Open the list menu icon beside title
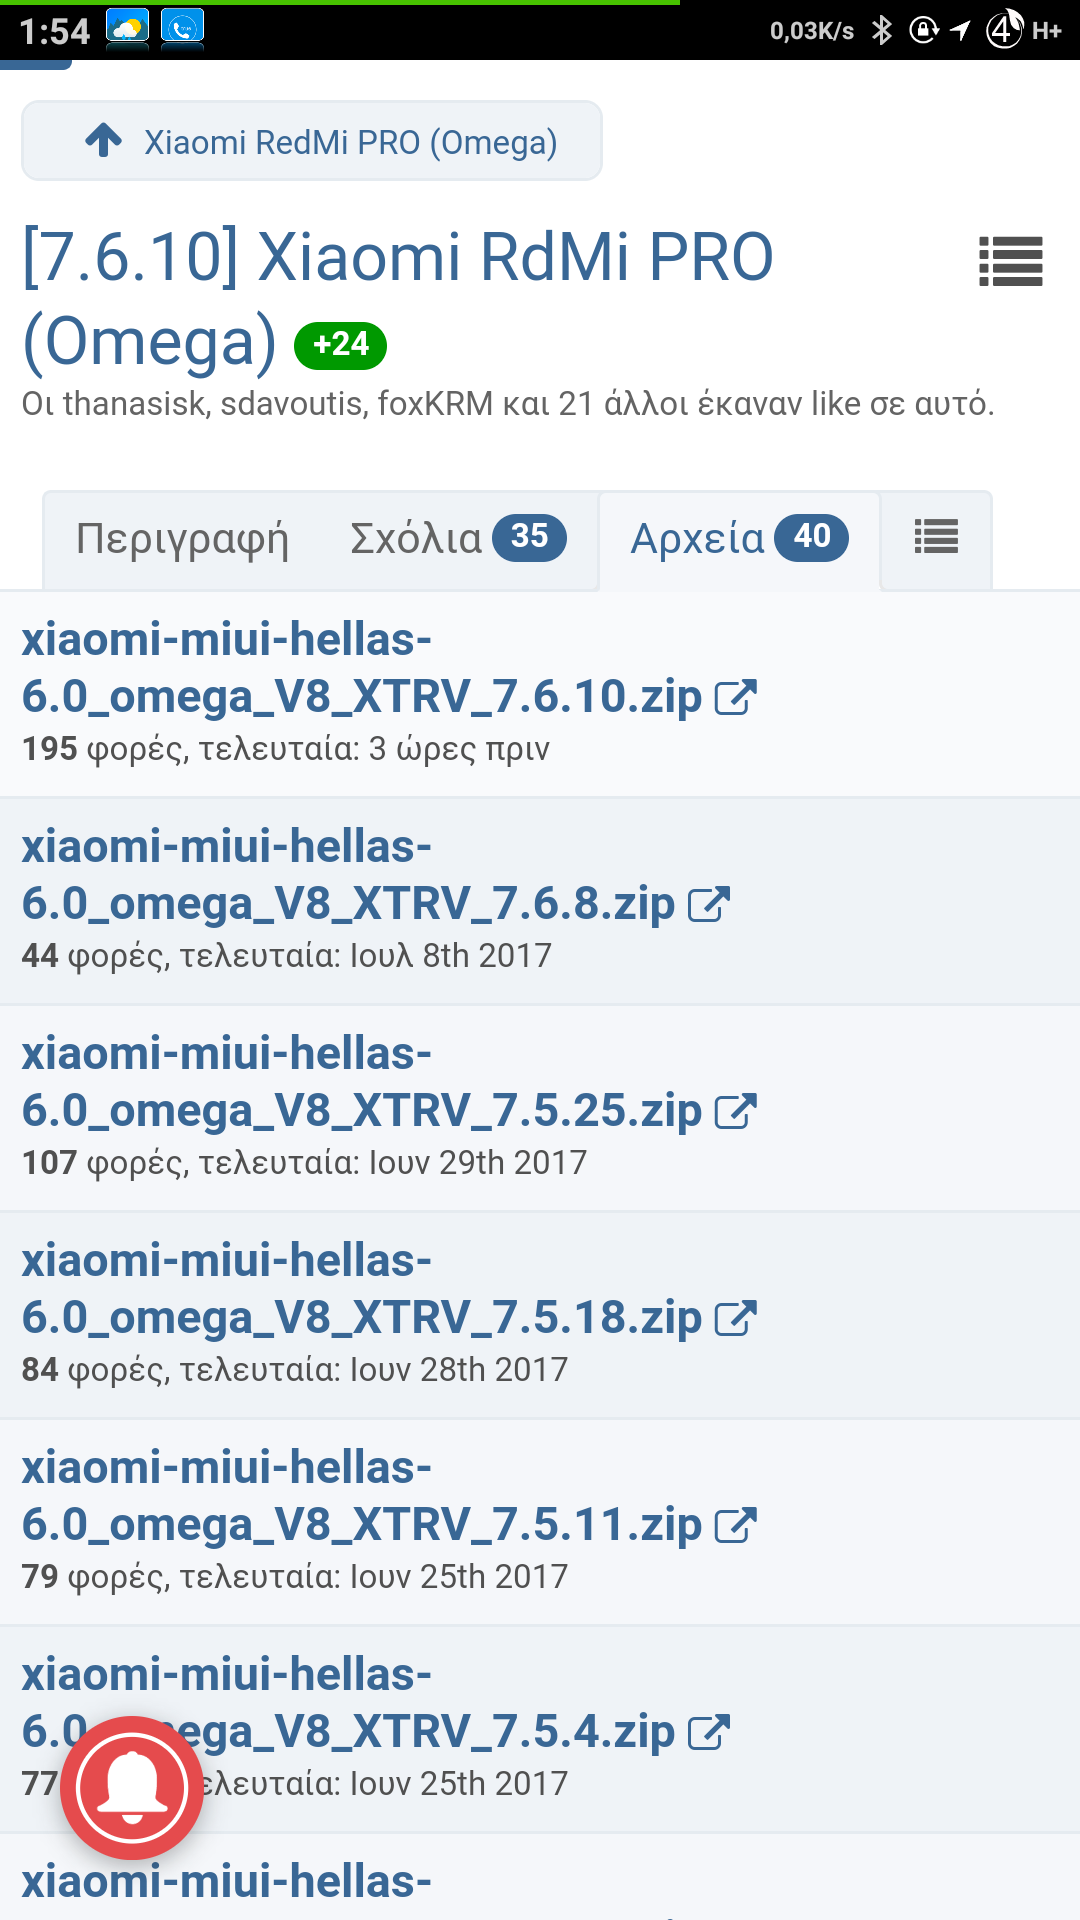The height and width of the screenshot is (1920, 1080). pyautogui.click(x=1010, y=261)
